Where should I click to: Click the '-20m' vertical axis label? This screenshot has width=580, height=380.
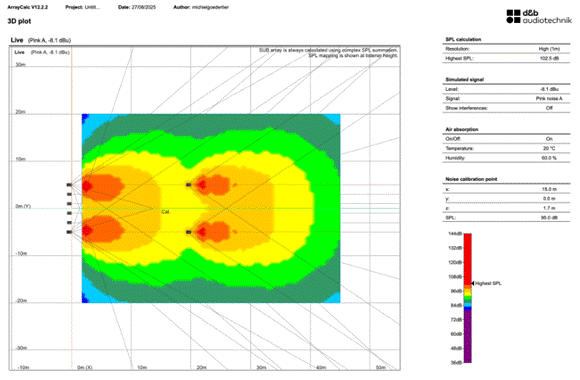20,301
